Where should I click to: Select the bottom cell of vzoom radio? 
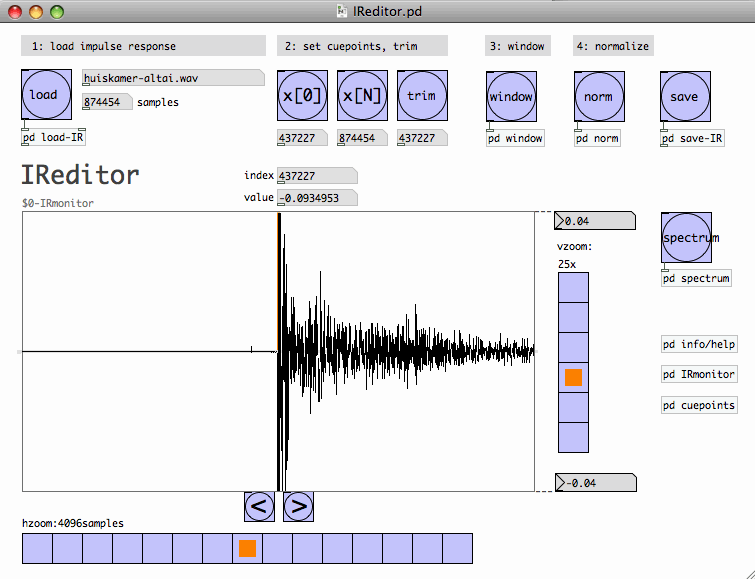tap(573, 437)
